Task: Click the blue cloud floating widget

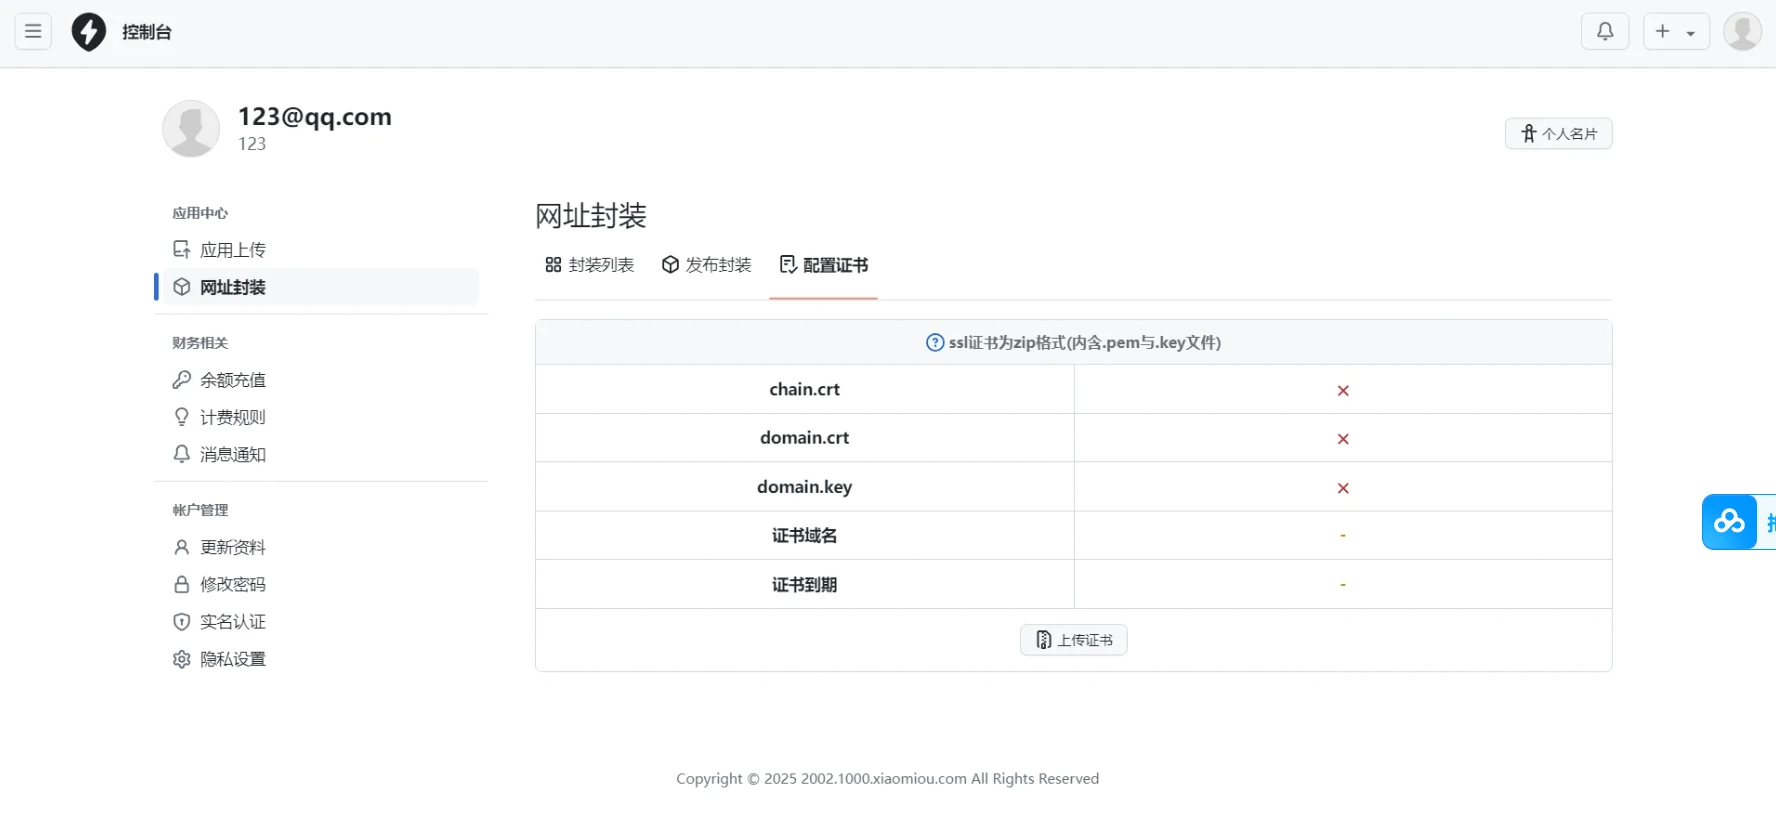Action: point(1730,522)
